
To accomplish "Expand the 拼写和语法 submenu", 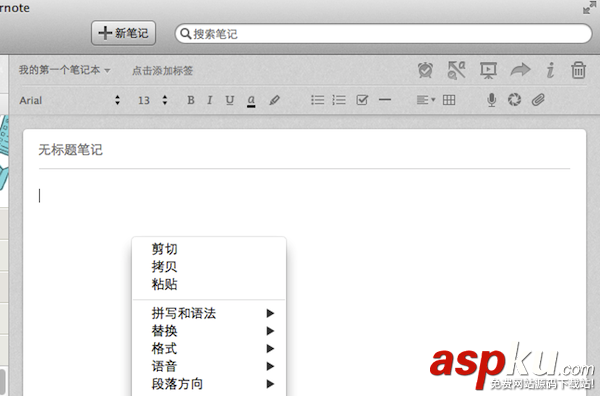I will pos(209,313).
